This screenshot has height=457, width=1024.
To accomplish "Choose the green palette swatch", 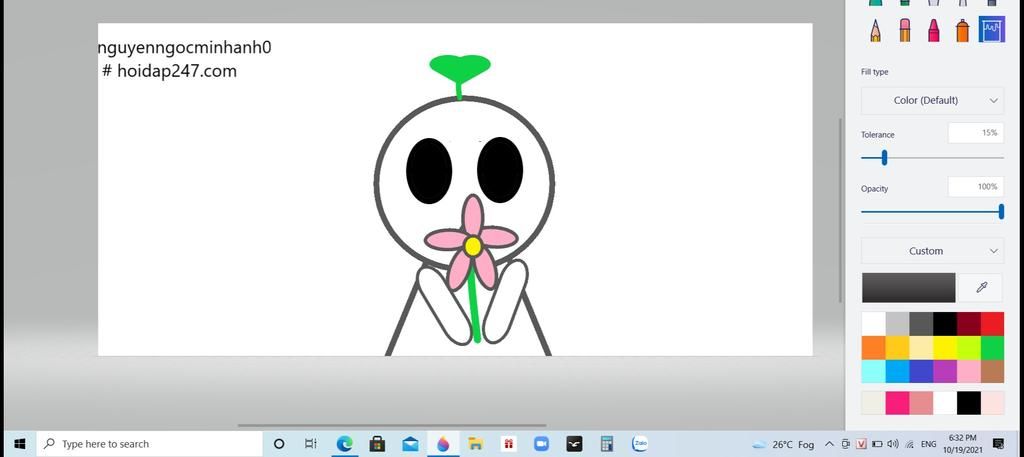I will pos(992,347).
